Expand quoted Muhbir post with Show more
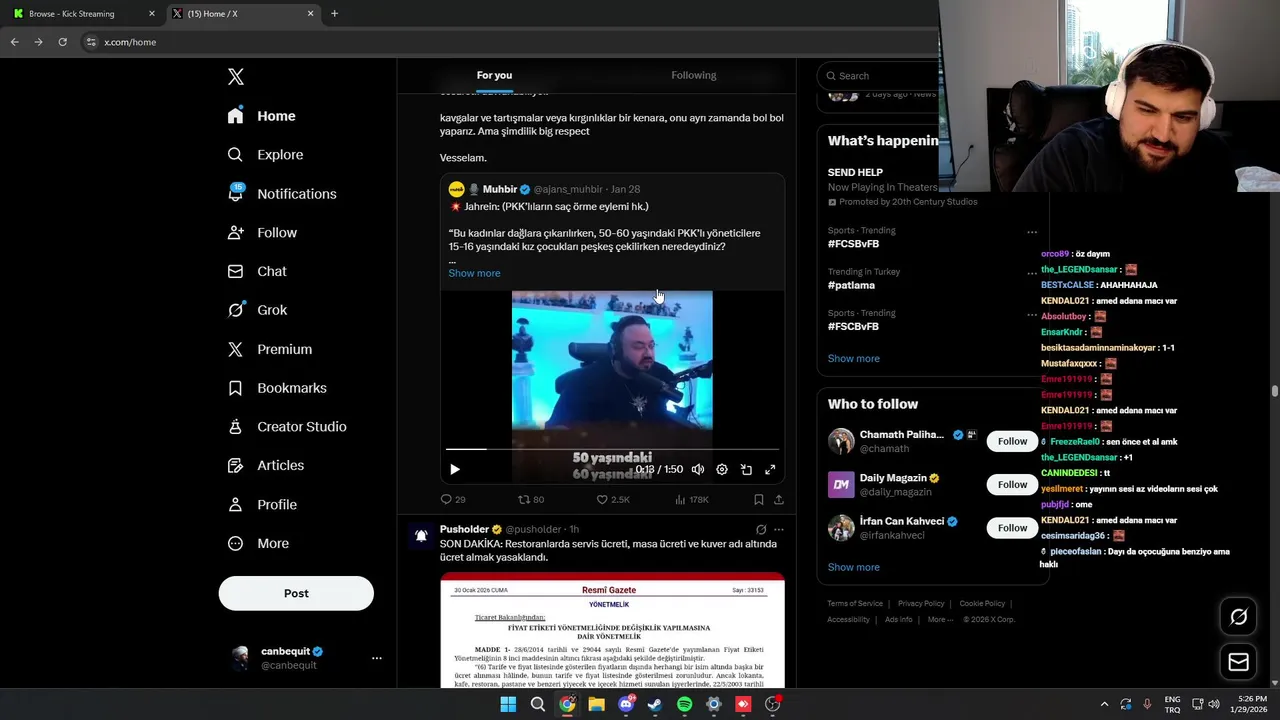Screen dimensions: 1280x720 coord(474,273)
